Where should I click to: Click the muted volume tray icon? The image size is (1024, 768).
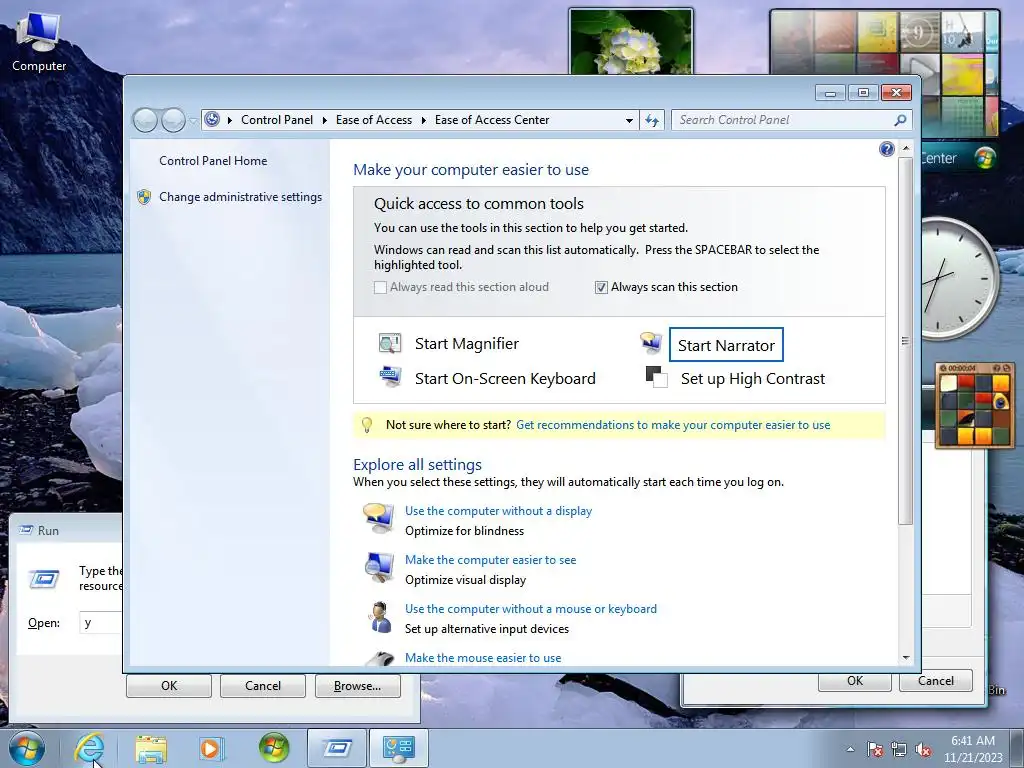click(923, 749)
